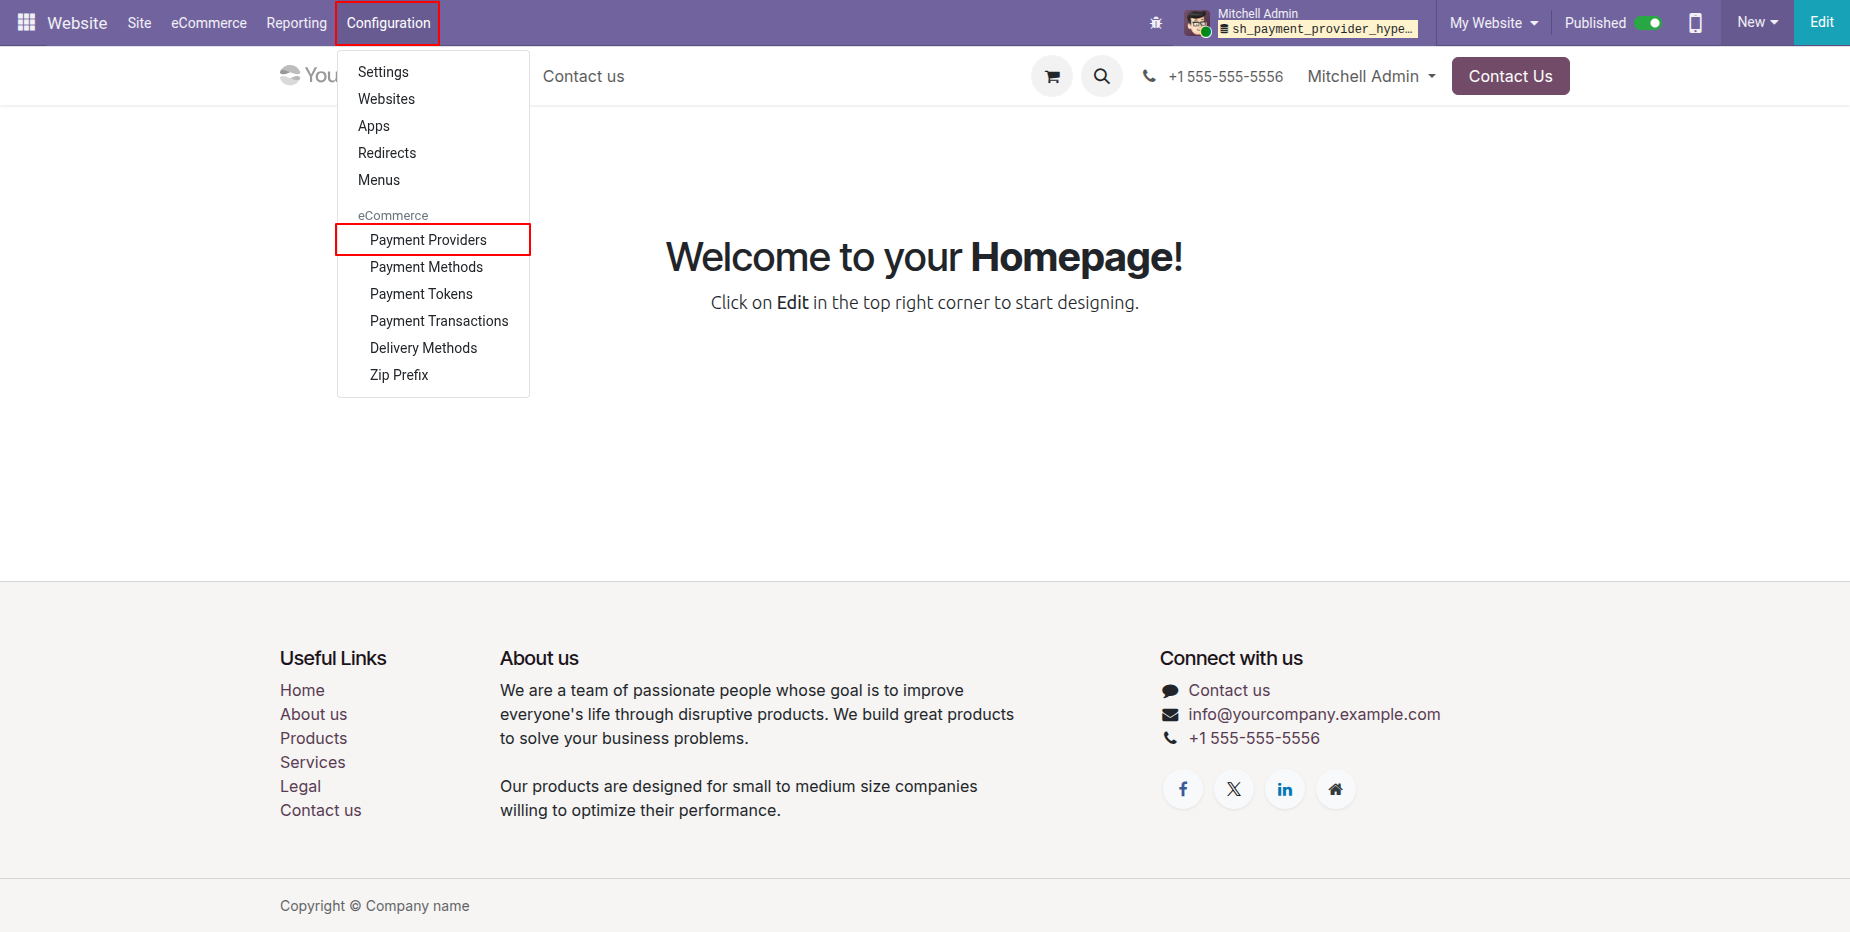
Task: Choose Delivery Methods in Configuration menu
Action: click(423, 348)
